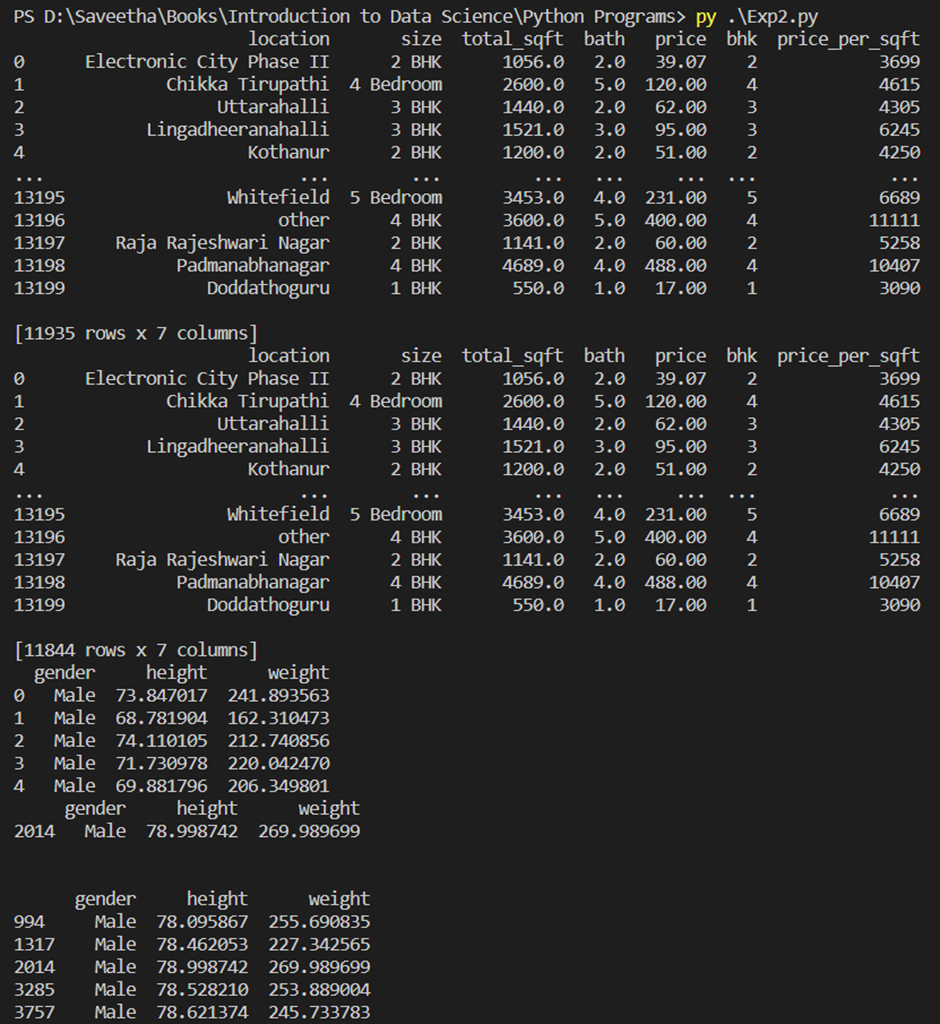
Task: Select the gender column header
Action: tap(65, 672)
